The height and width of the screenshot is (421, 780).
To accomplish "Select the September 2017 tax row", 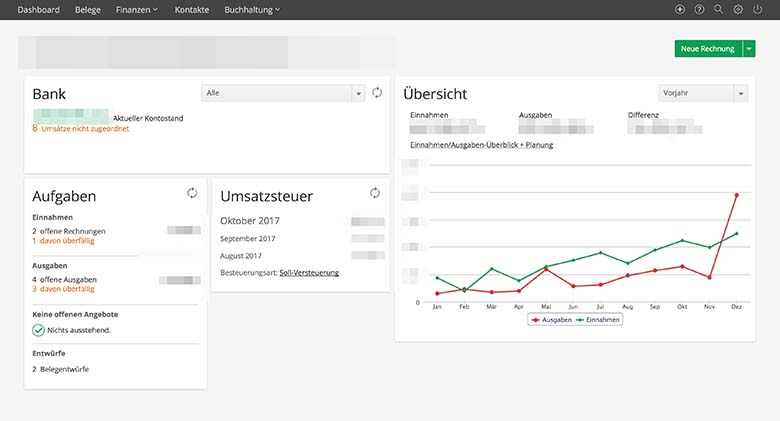I will coord(302,239).
